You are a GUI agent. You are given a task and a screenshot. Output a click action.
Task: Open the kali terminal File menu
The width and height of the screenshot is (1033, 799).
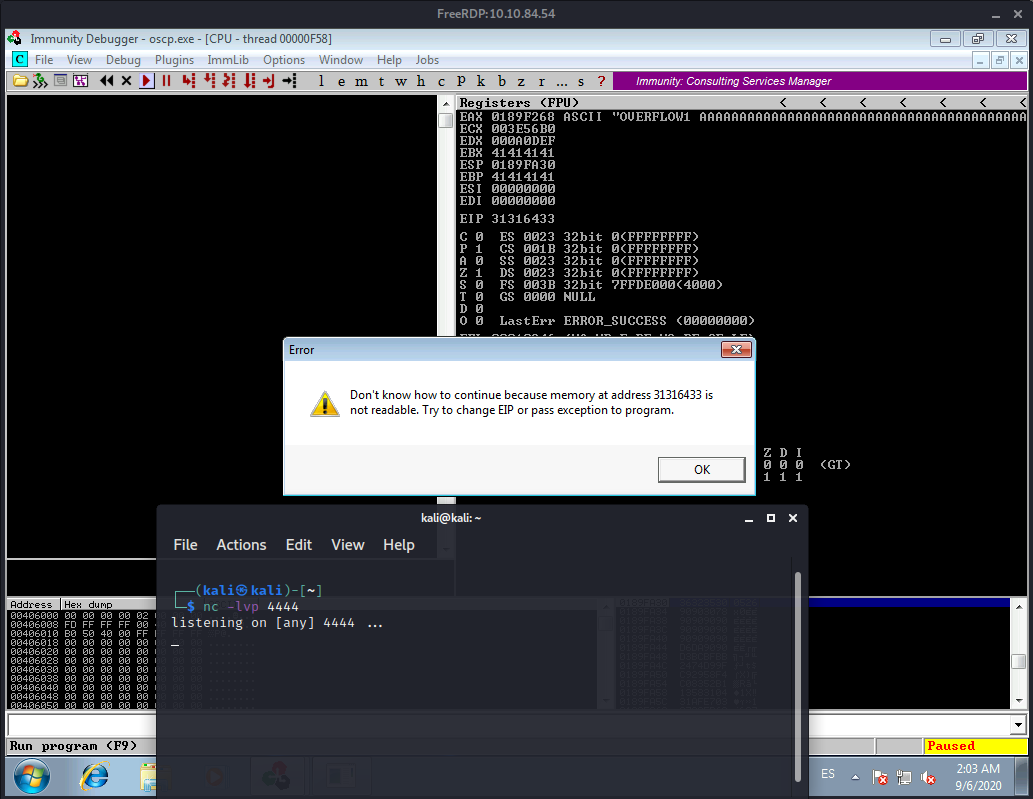point(185,545)
